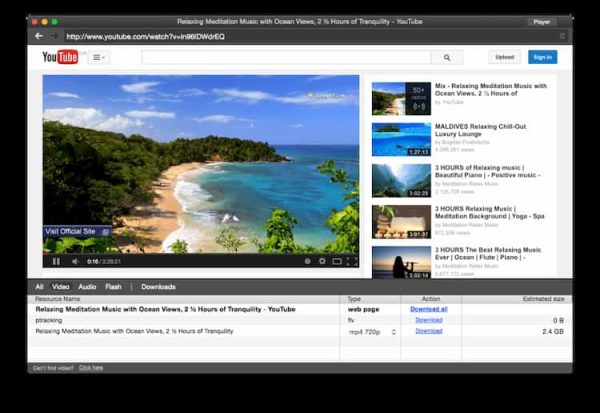
Task: Switch to Player mode button
Action: tap(541, 22)
